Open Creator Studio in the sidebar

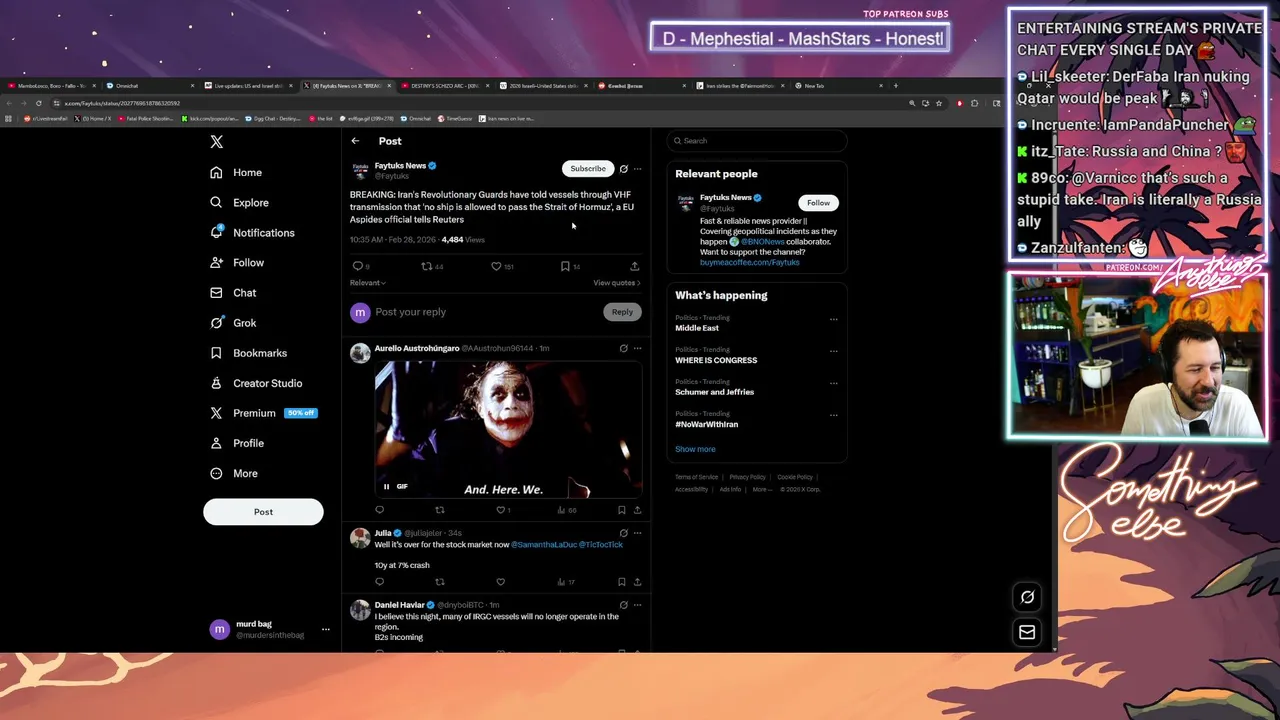tap(256, 382)
